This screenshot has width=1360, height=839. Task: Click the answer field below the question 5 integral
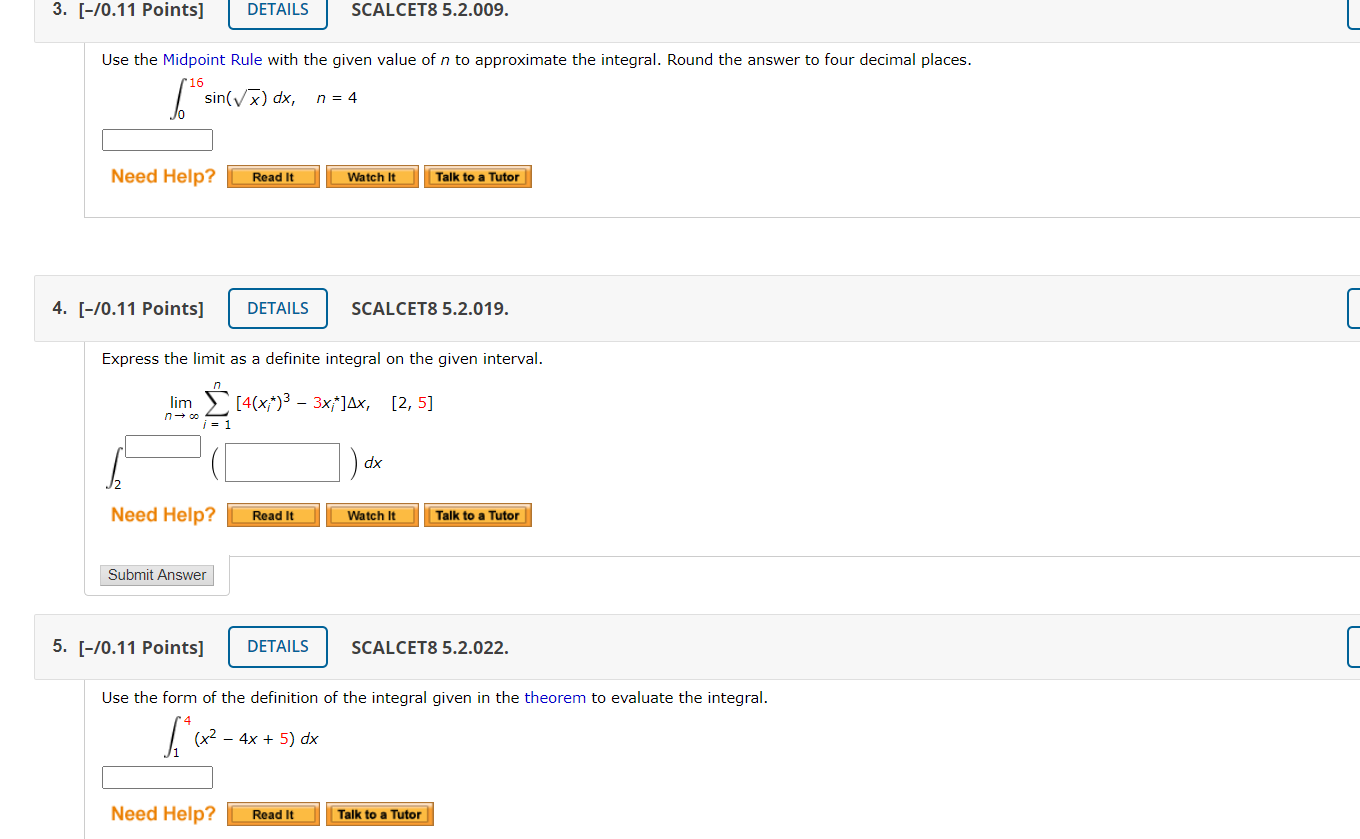156,776
